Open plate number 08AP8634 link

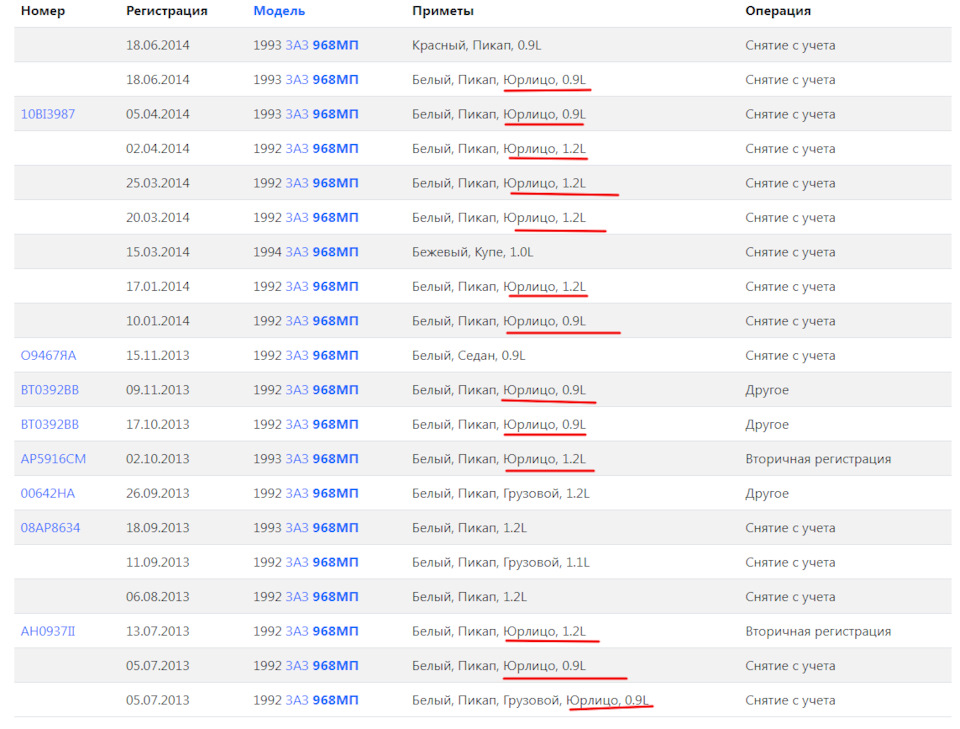(50, 528)
